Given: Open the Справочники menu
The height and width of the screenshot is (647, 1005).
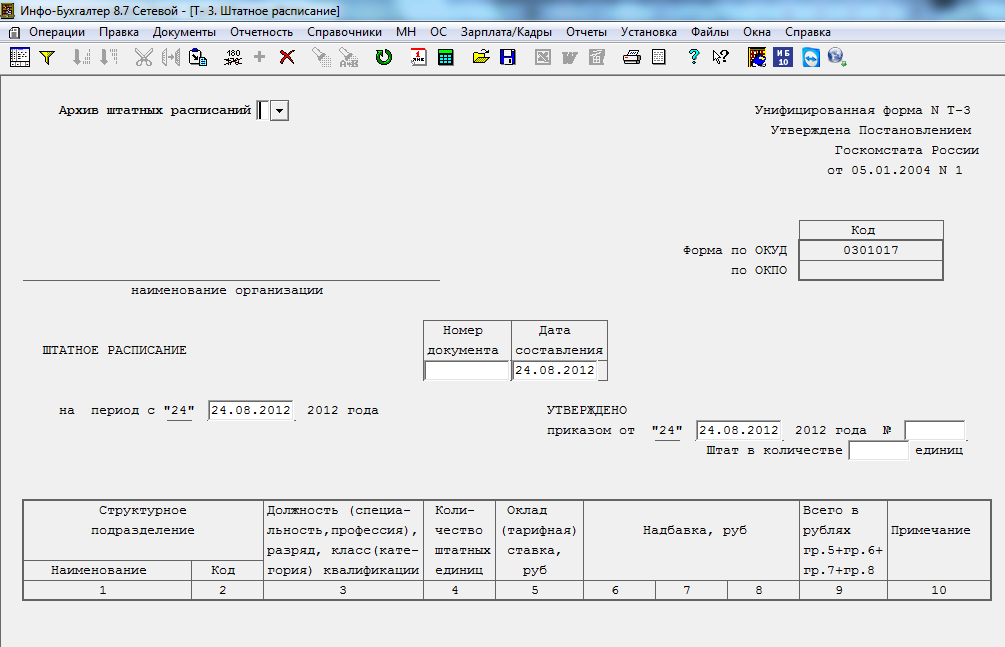Looking at the screenshot, I should (344, 32).
